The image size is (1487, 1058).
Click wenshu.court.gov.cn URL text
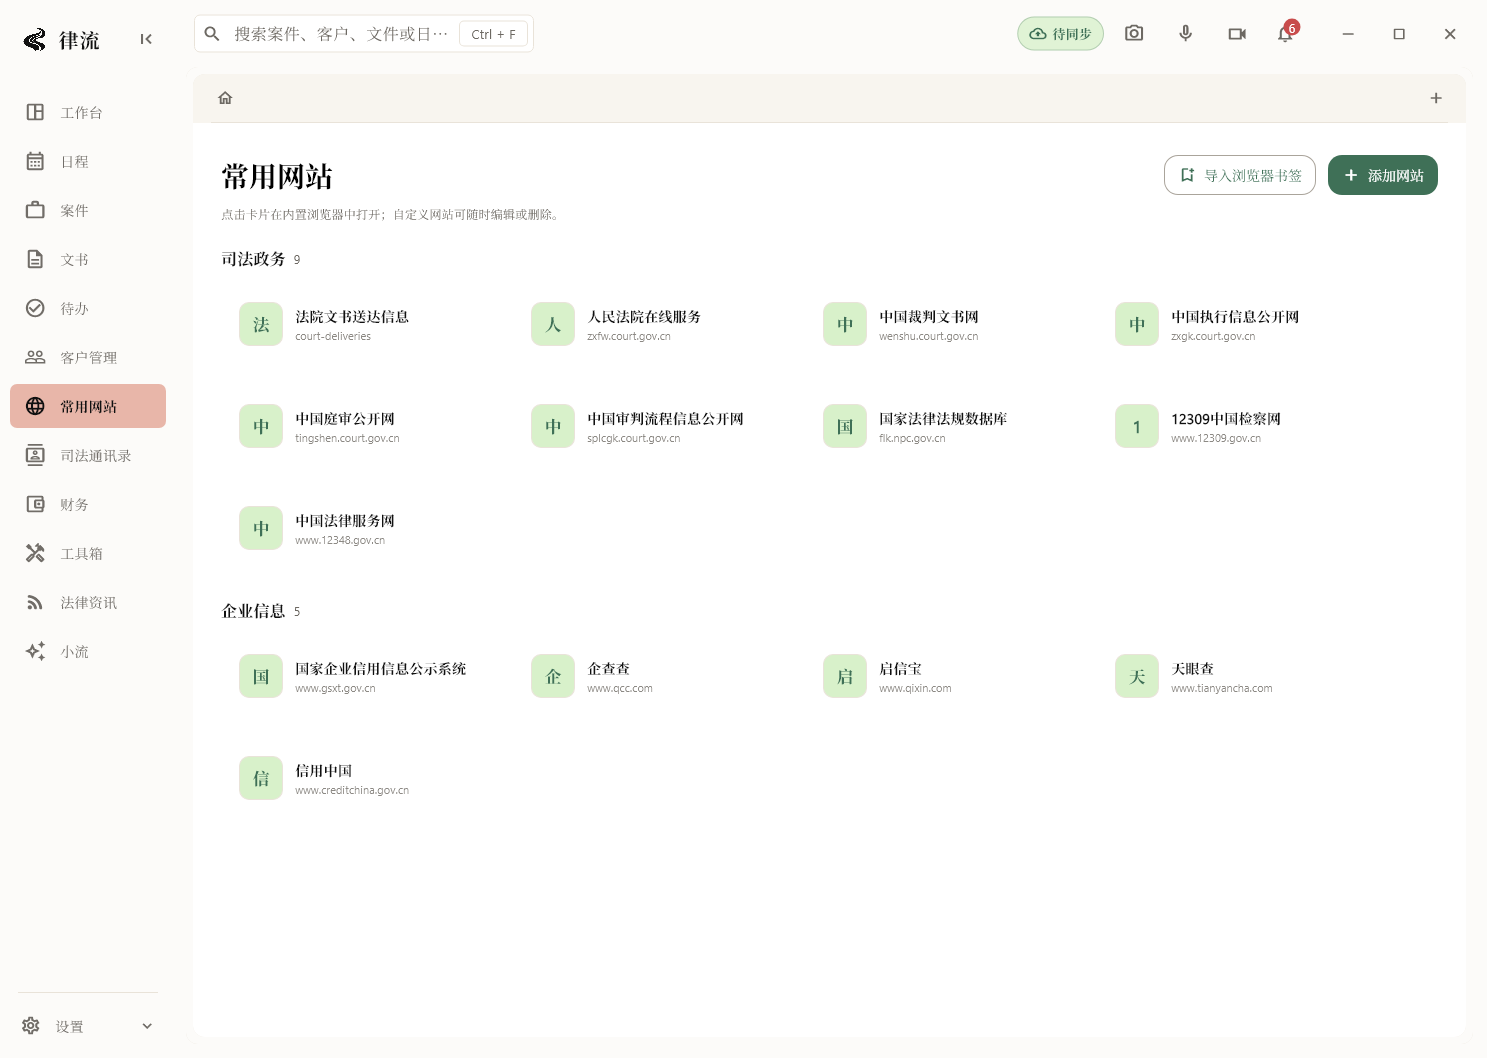[x=929, y=336]
